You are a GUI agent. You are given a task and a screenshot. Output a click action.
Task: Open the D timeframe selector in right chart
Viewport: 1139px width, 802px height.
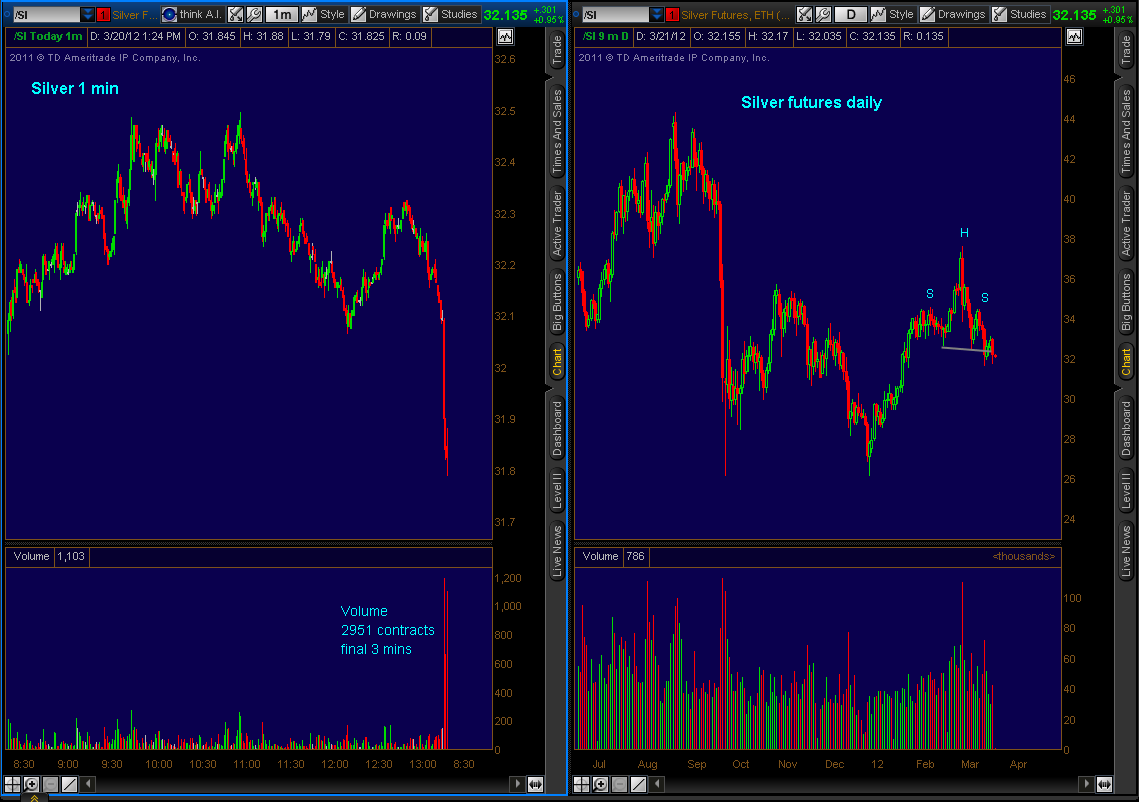click(x=851, y=15)
